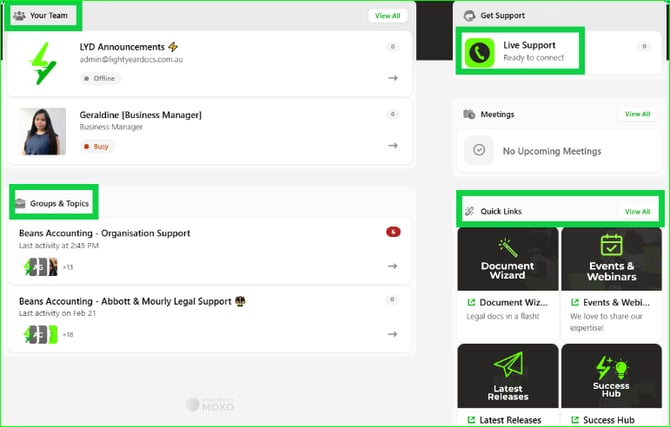
Task: Open LYD Announcements lightning bolt logo
Action: [43, 63]
